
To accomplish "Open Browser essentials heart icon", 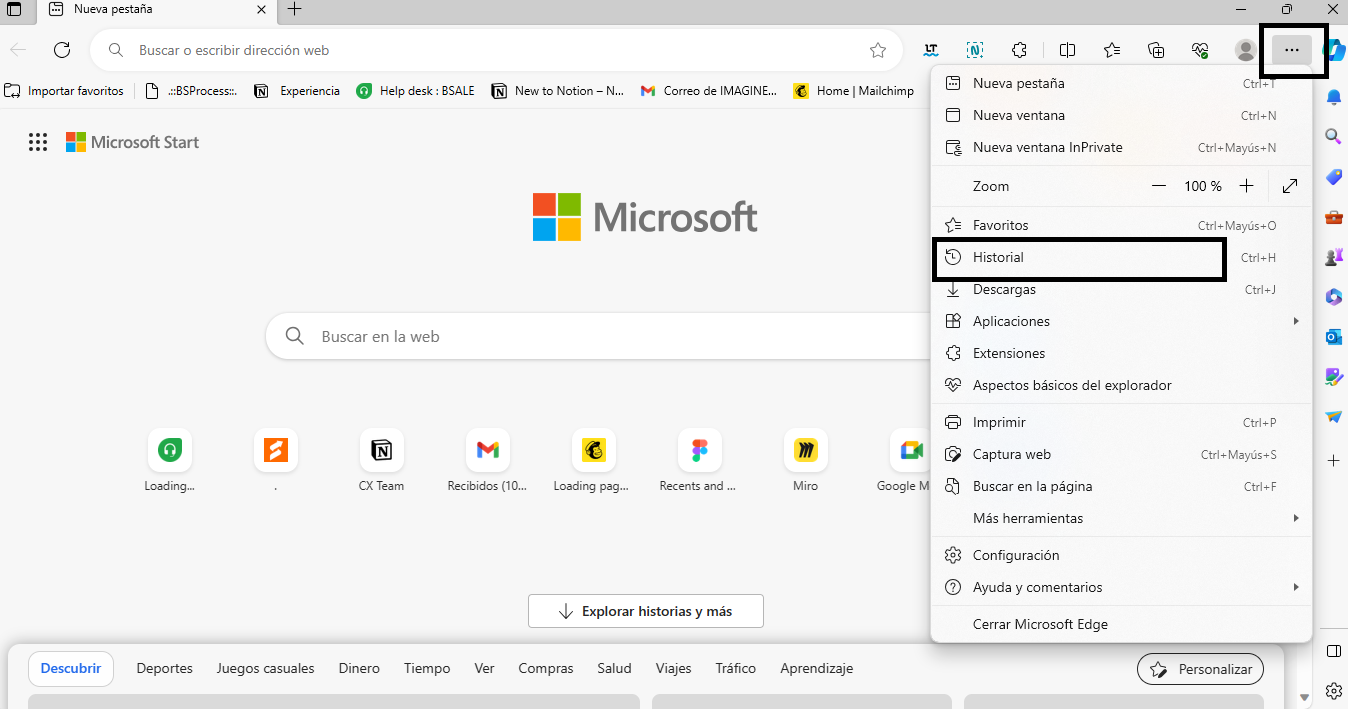I will tap(1200, 50).
